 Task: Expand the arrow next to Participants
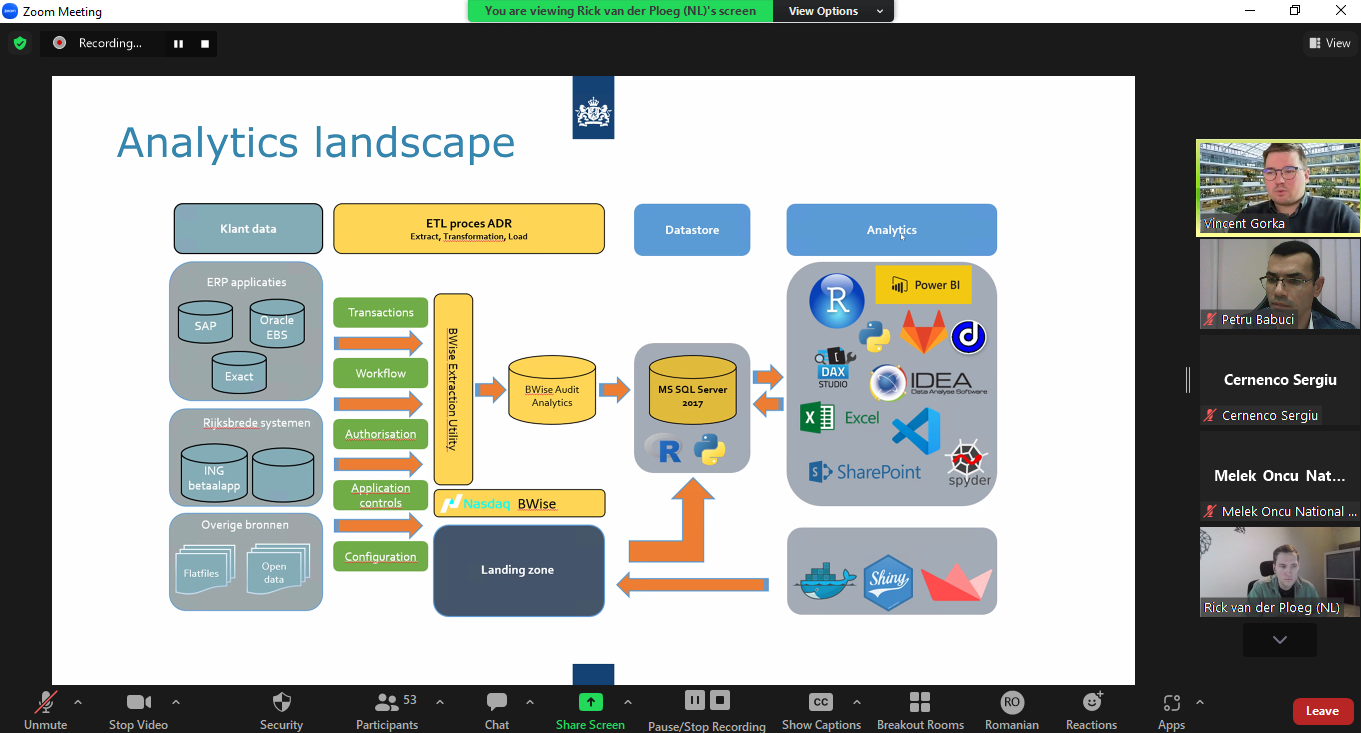[440, 702]
